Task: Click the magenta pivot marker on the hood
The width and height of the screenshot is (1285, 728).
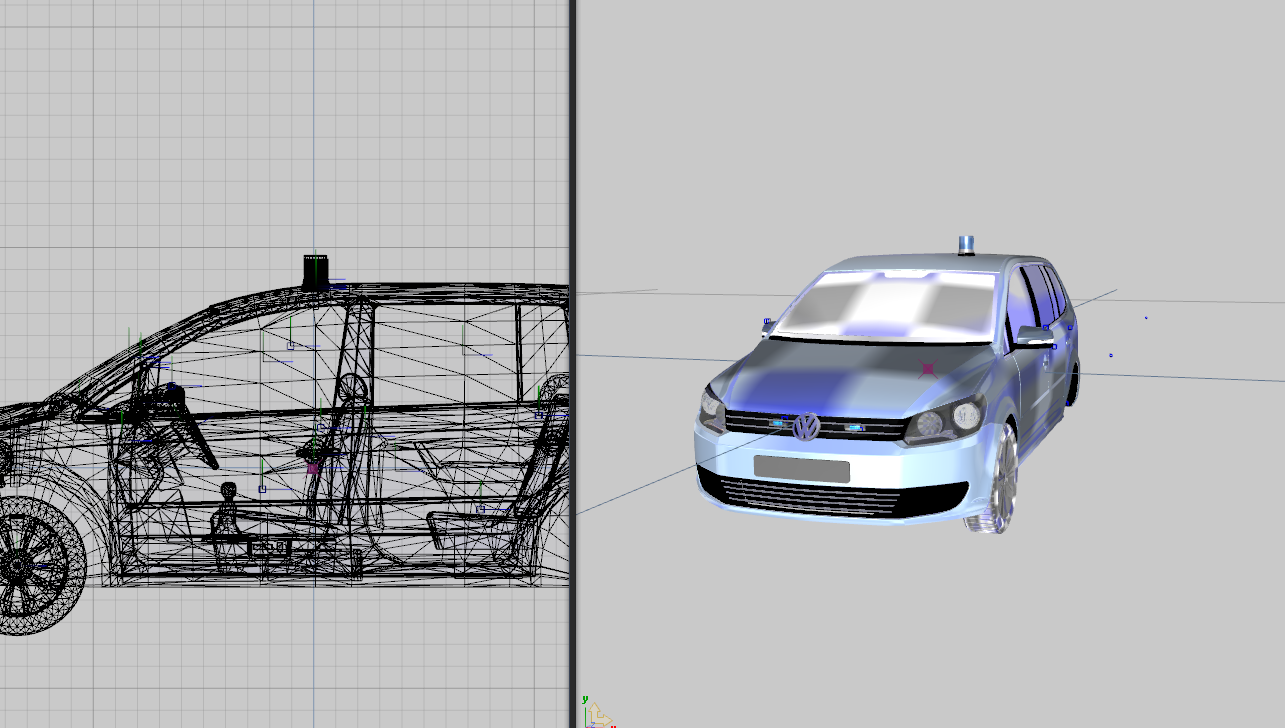Action: pos(928,369)
